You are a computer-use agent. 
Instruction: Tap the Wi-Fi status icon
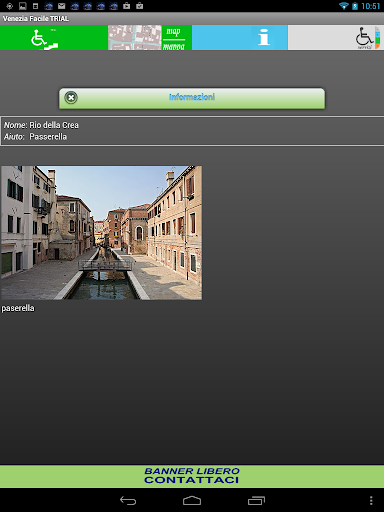tap(343, 6)
